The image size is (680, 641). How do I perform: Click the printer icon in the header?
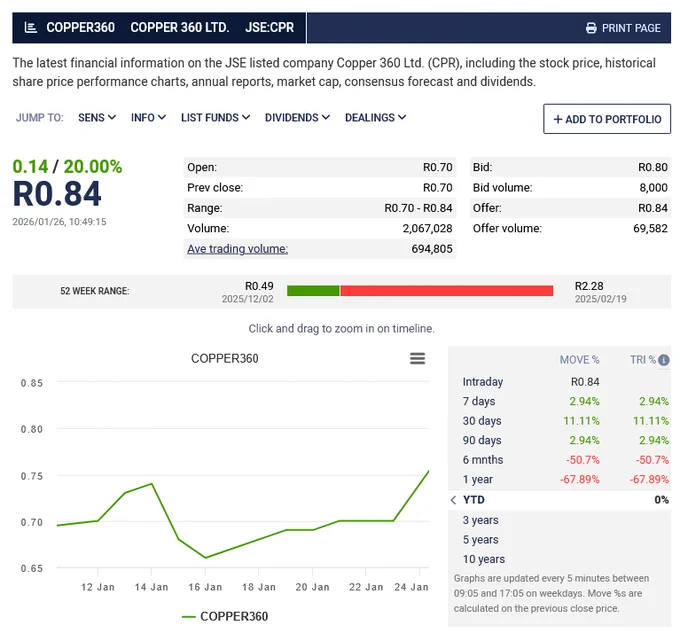tap(591, 28)
